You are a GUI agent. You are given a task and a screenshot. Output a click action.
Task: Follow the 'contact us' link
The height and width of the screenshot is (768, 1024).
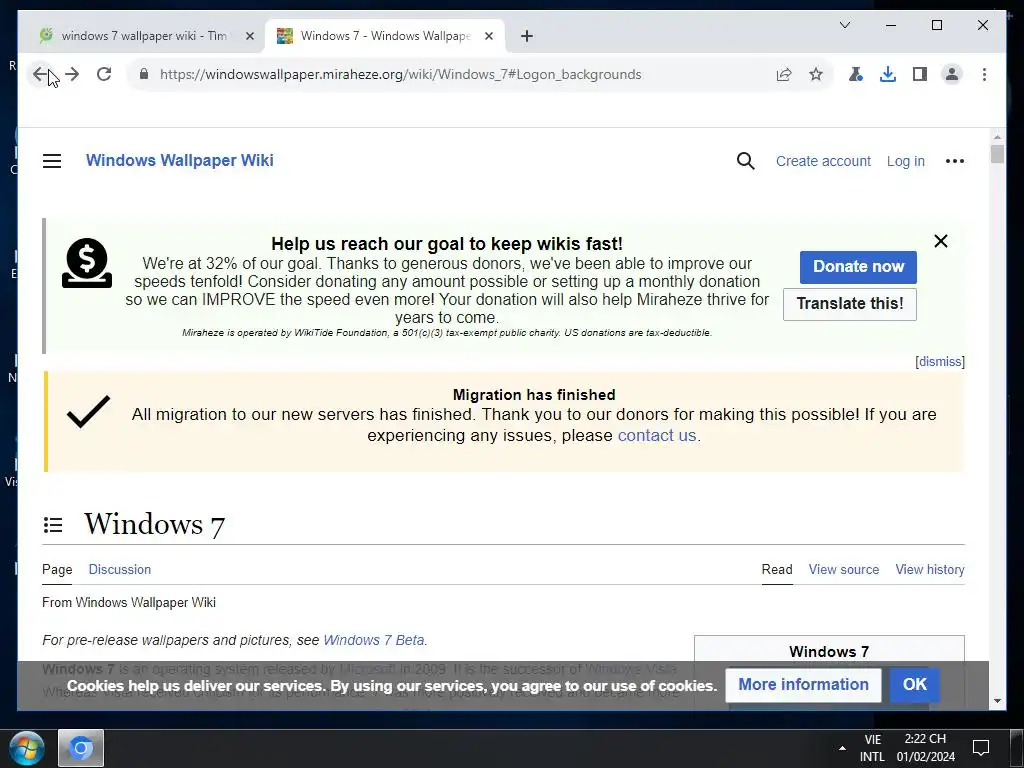657,436
